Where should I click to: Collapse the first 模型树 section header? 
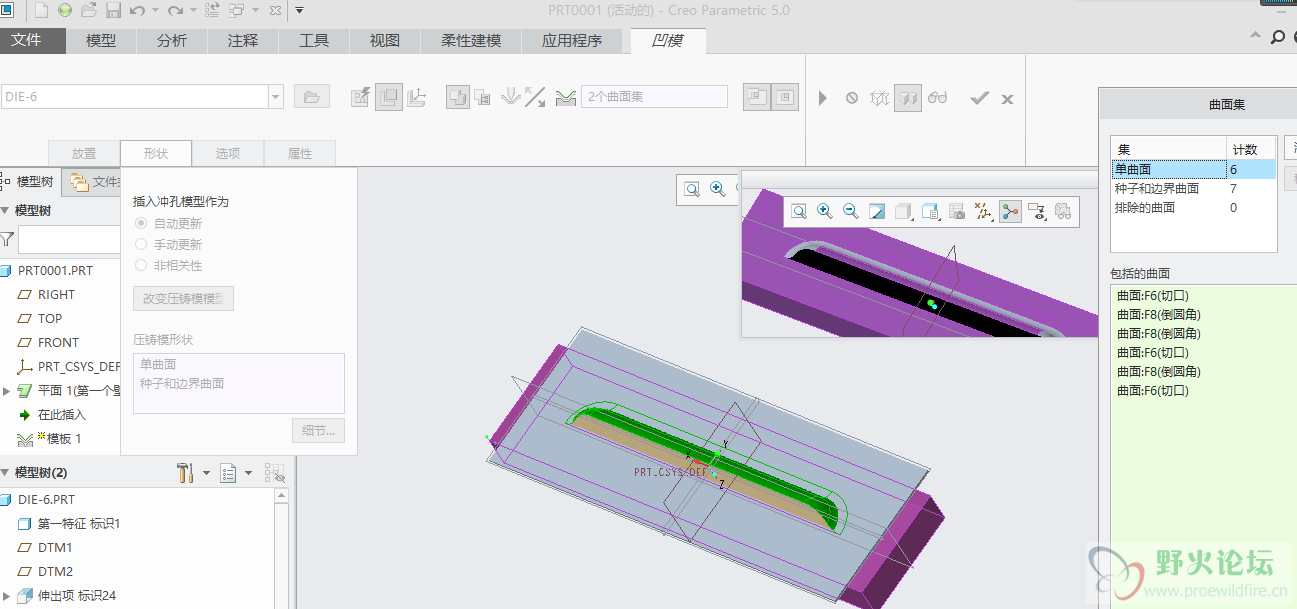pyautogui.click(x=5, y=211)
